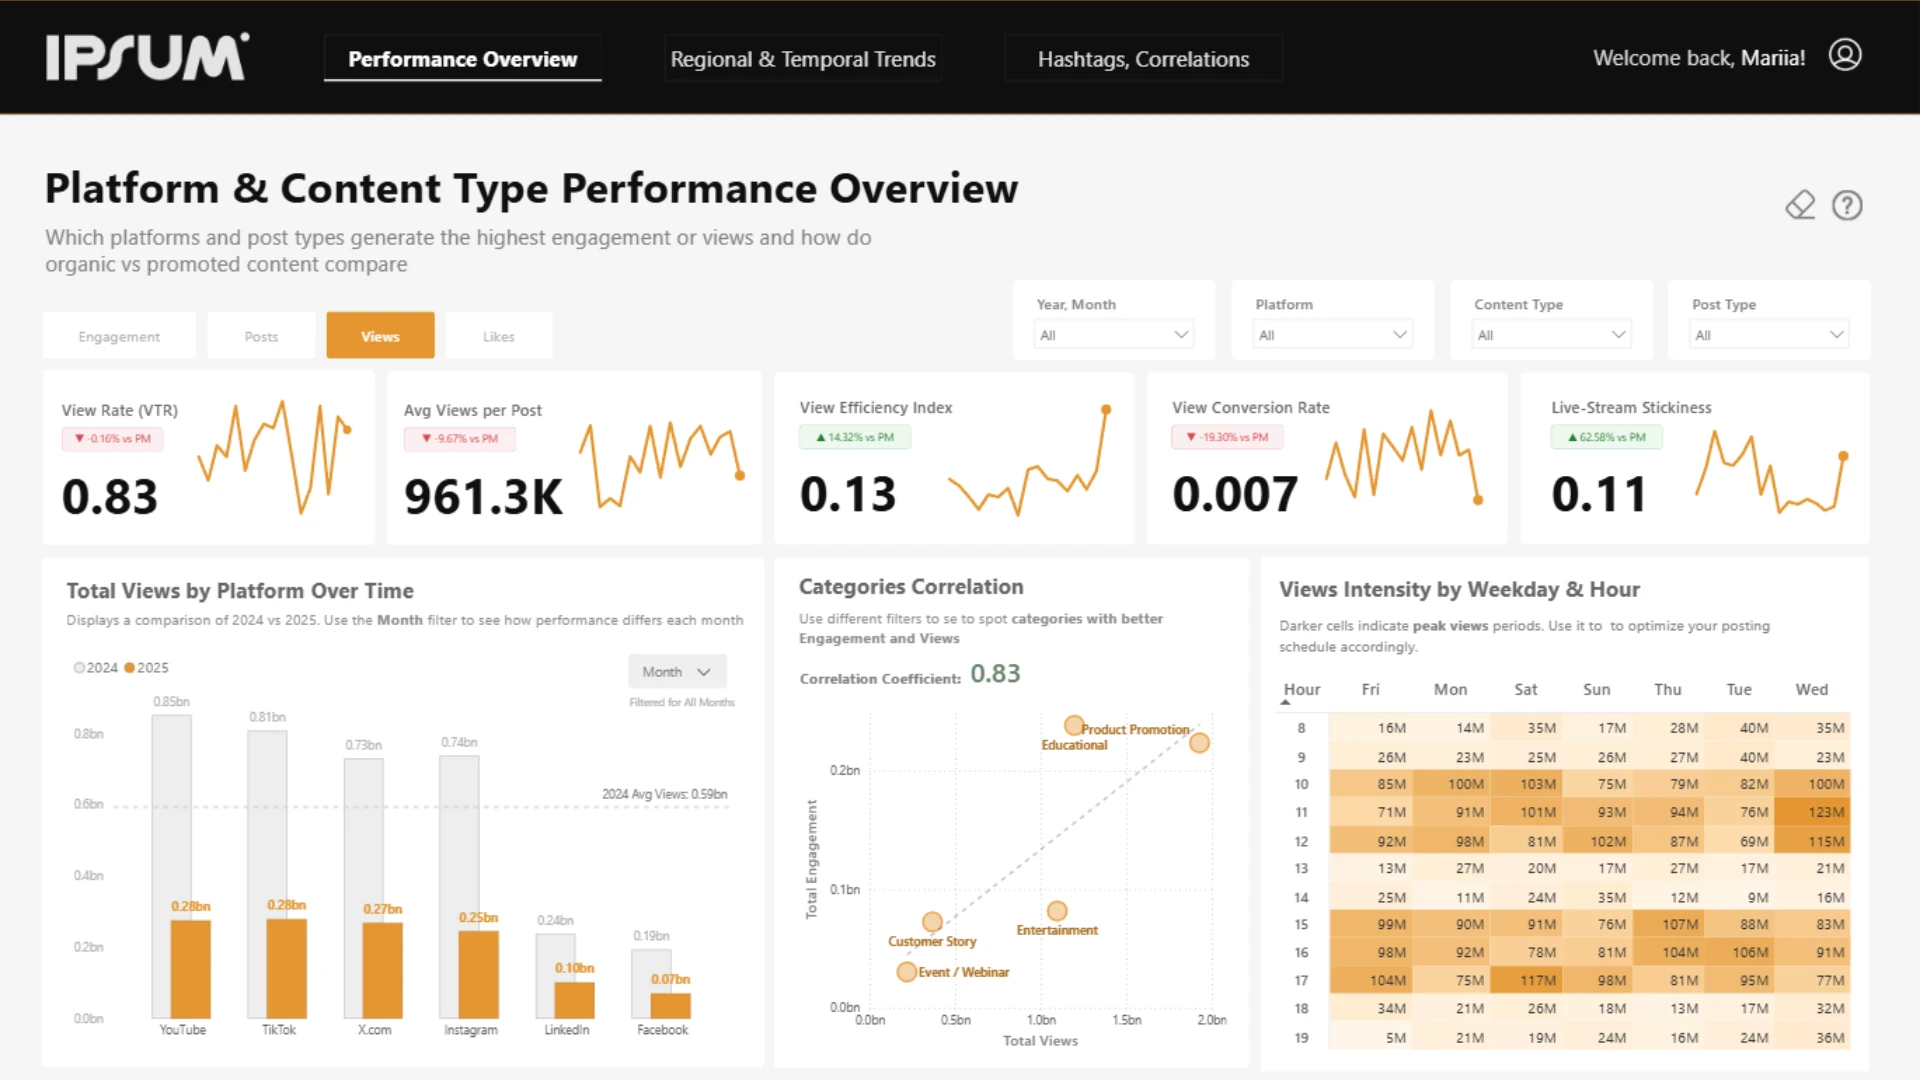
Task: Go to Hashtags, Correlations tab
Action: click(x=1143, y=59)
